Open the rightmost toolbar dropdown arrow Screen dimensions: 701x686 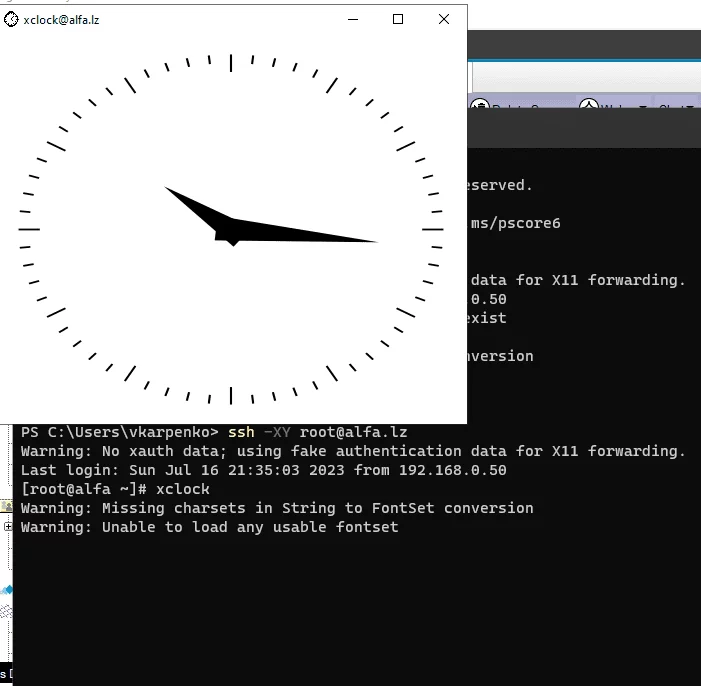coord(693,108)
